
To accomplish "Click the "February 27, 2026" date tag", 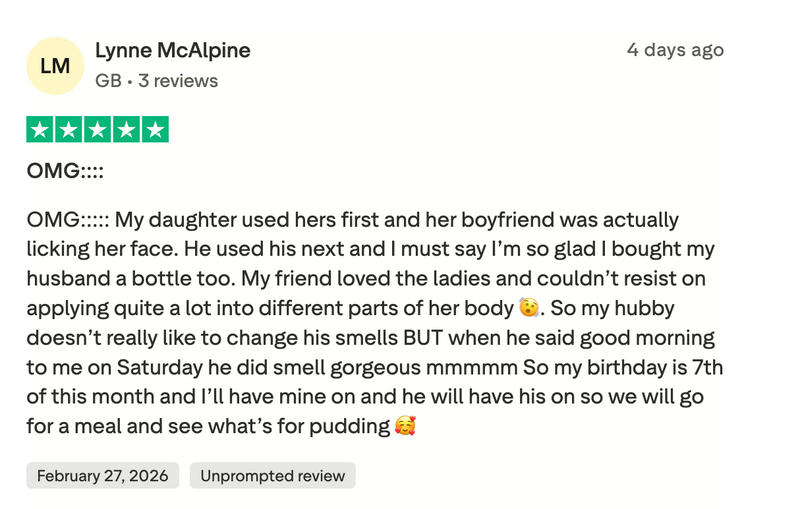I will point(103,476).
